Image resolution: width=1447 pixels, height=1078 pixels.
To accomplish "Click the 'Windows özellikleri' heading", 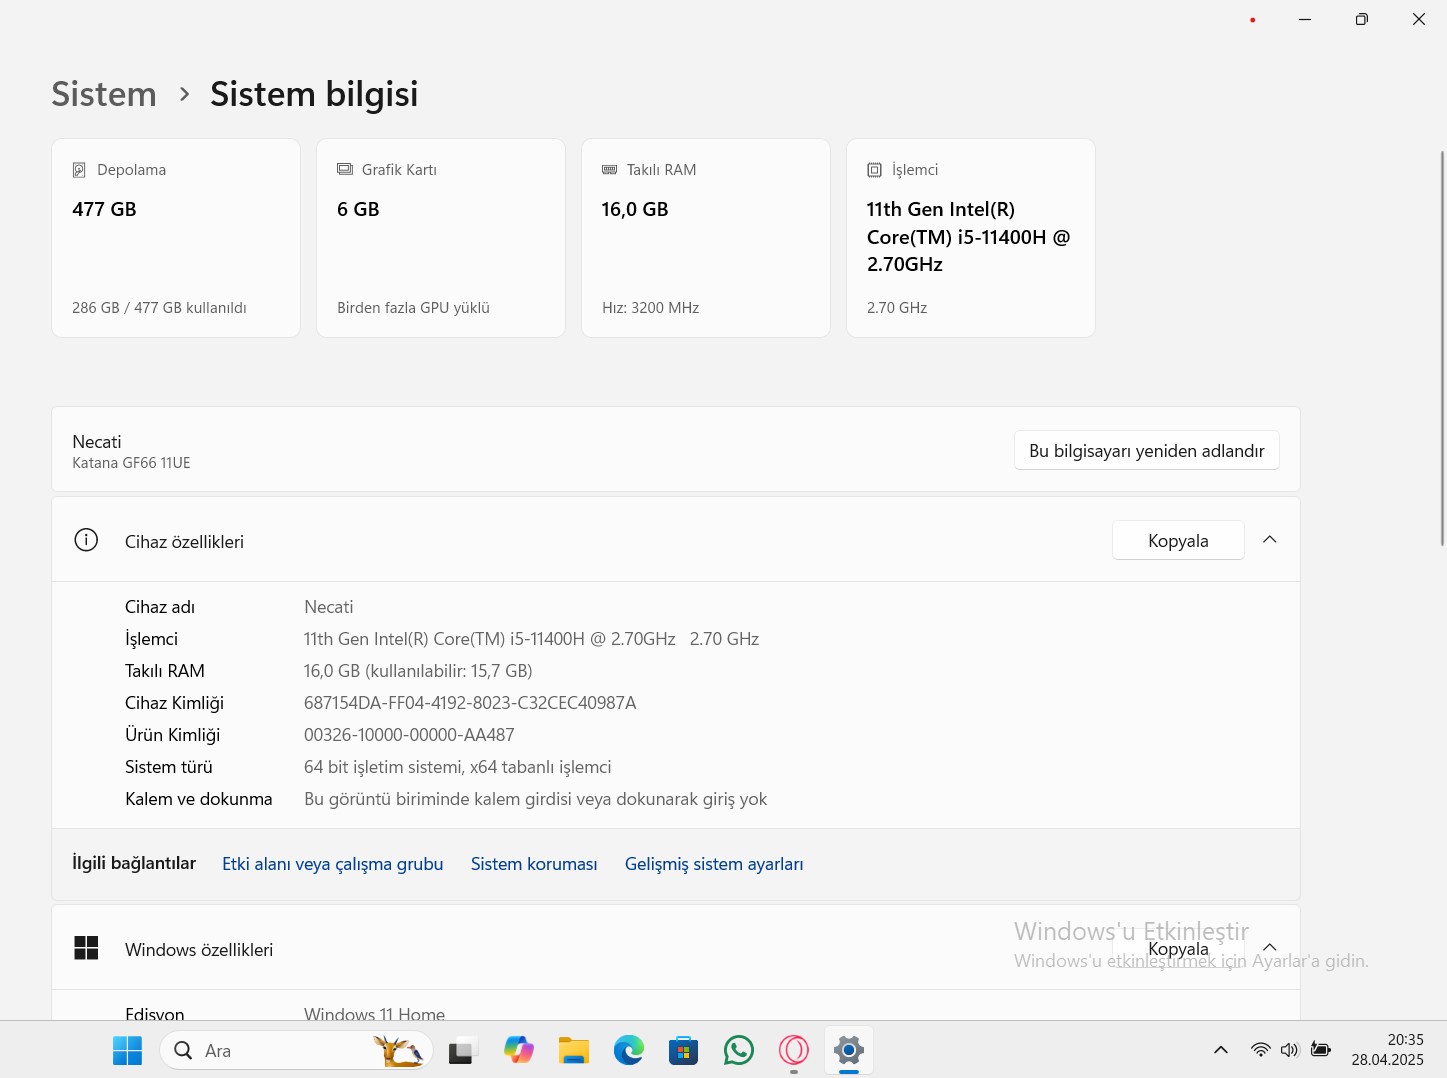I will pos(199,950).
